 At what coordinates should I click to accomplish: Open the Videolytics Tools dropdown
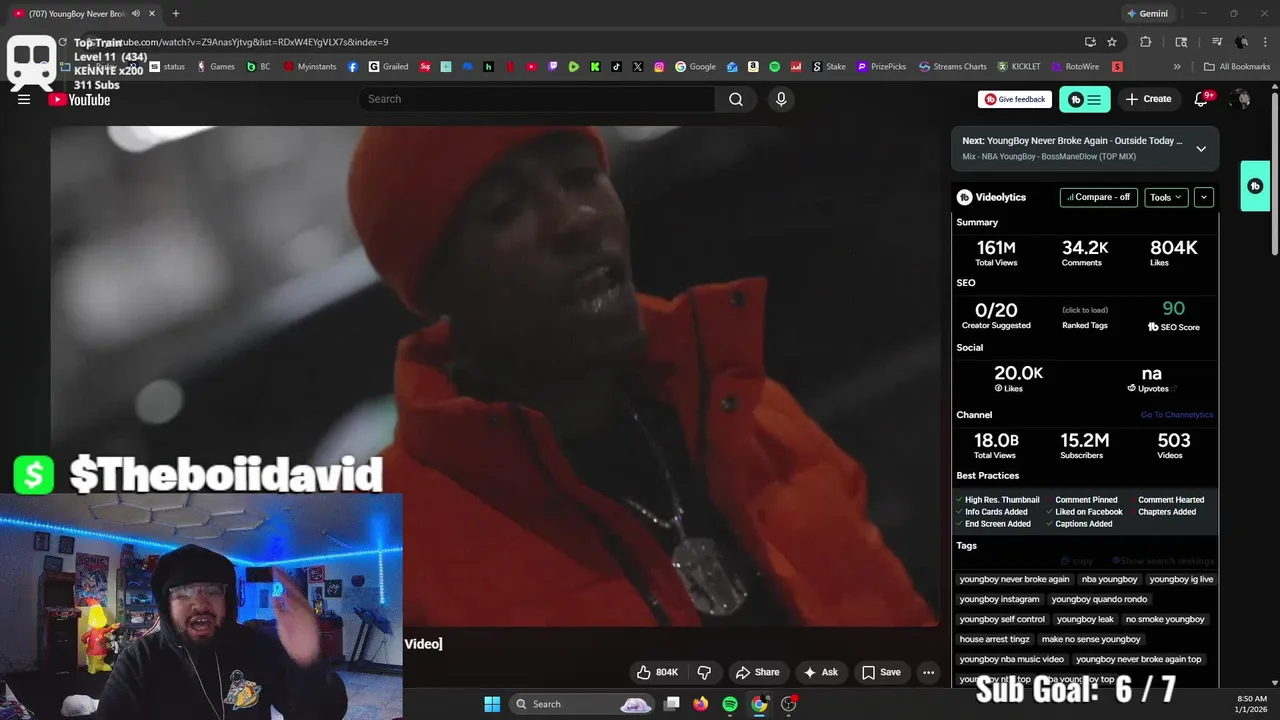coord(1166,197)
